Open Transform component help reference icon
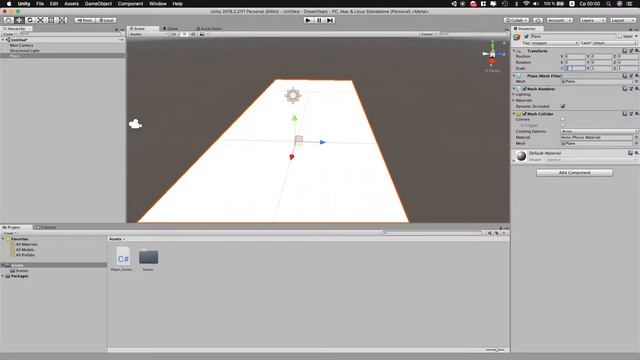The image size is (640, 360). click(x=624, y=51)
